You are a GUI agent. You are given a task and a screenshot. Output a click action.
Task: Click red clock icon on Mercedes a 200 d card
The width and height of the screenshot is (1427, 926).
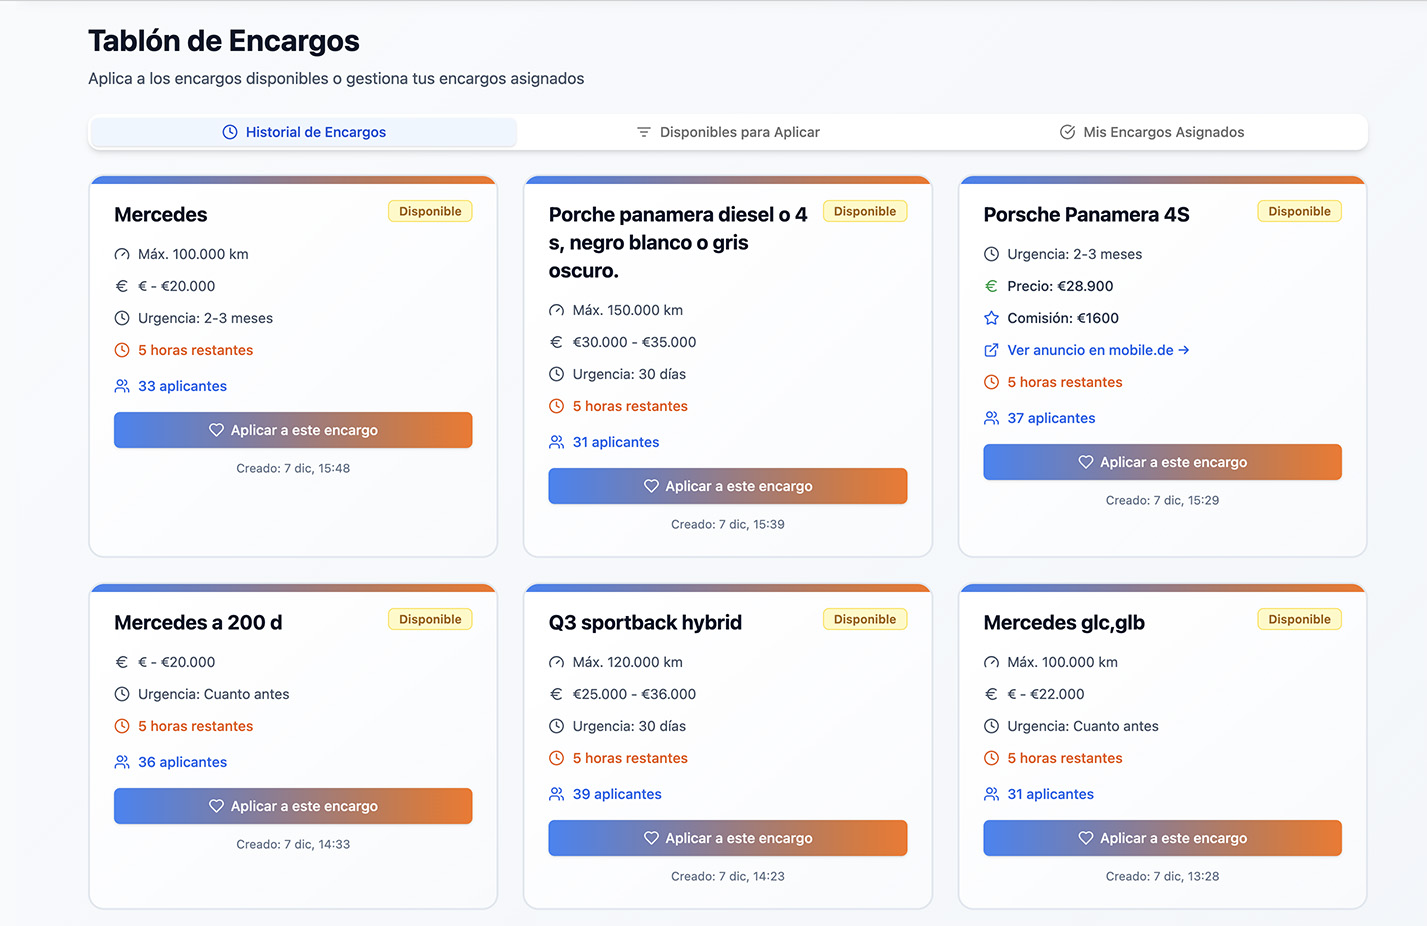tap(122, 726)
